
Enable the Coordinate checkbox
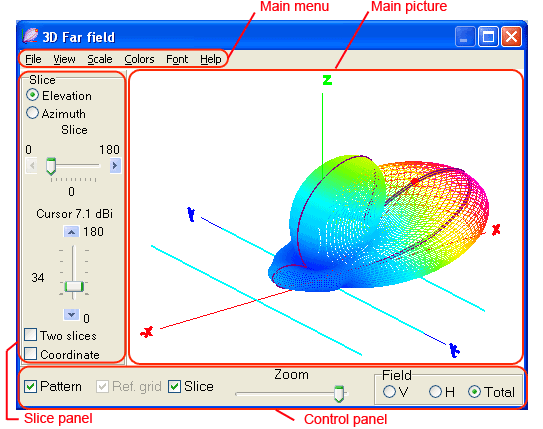click(30, 354)
